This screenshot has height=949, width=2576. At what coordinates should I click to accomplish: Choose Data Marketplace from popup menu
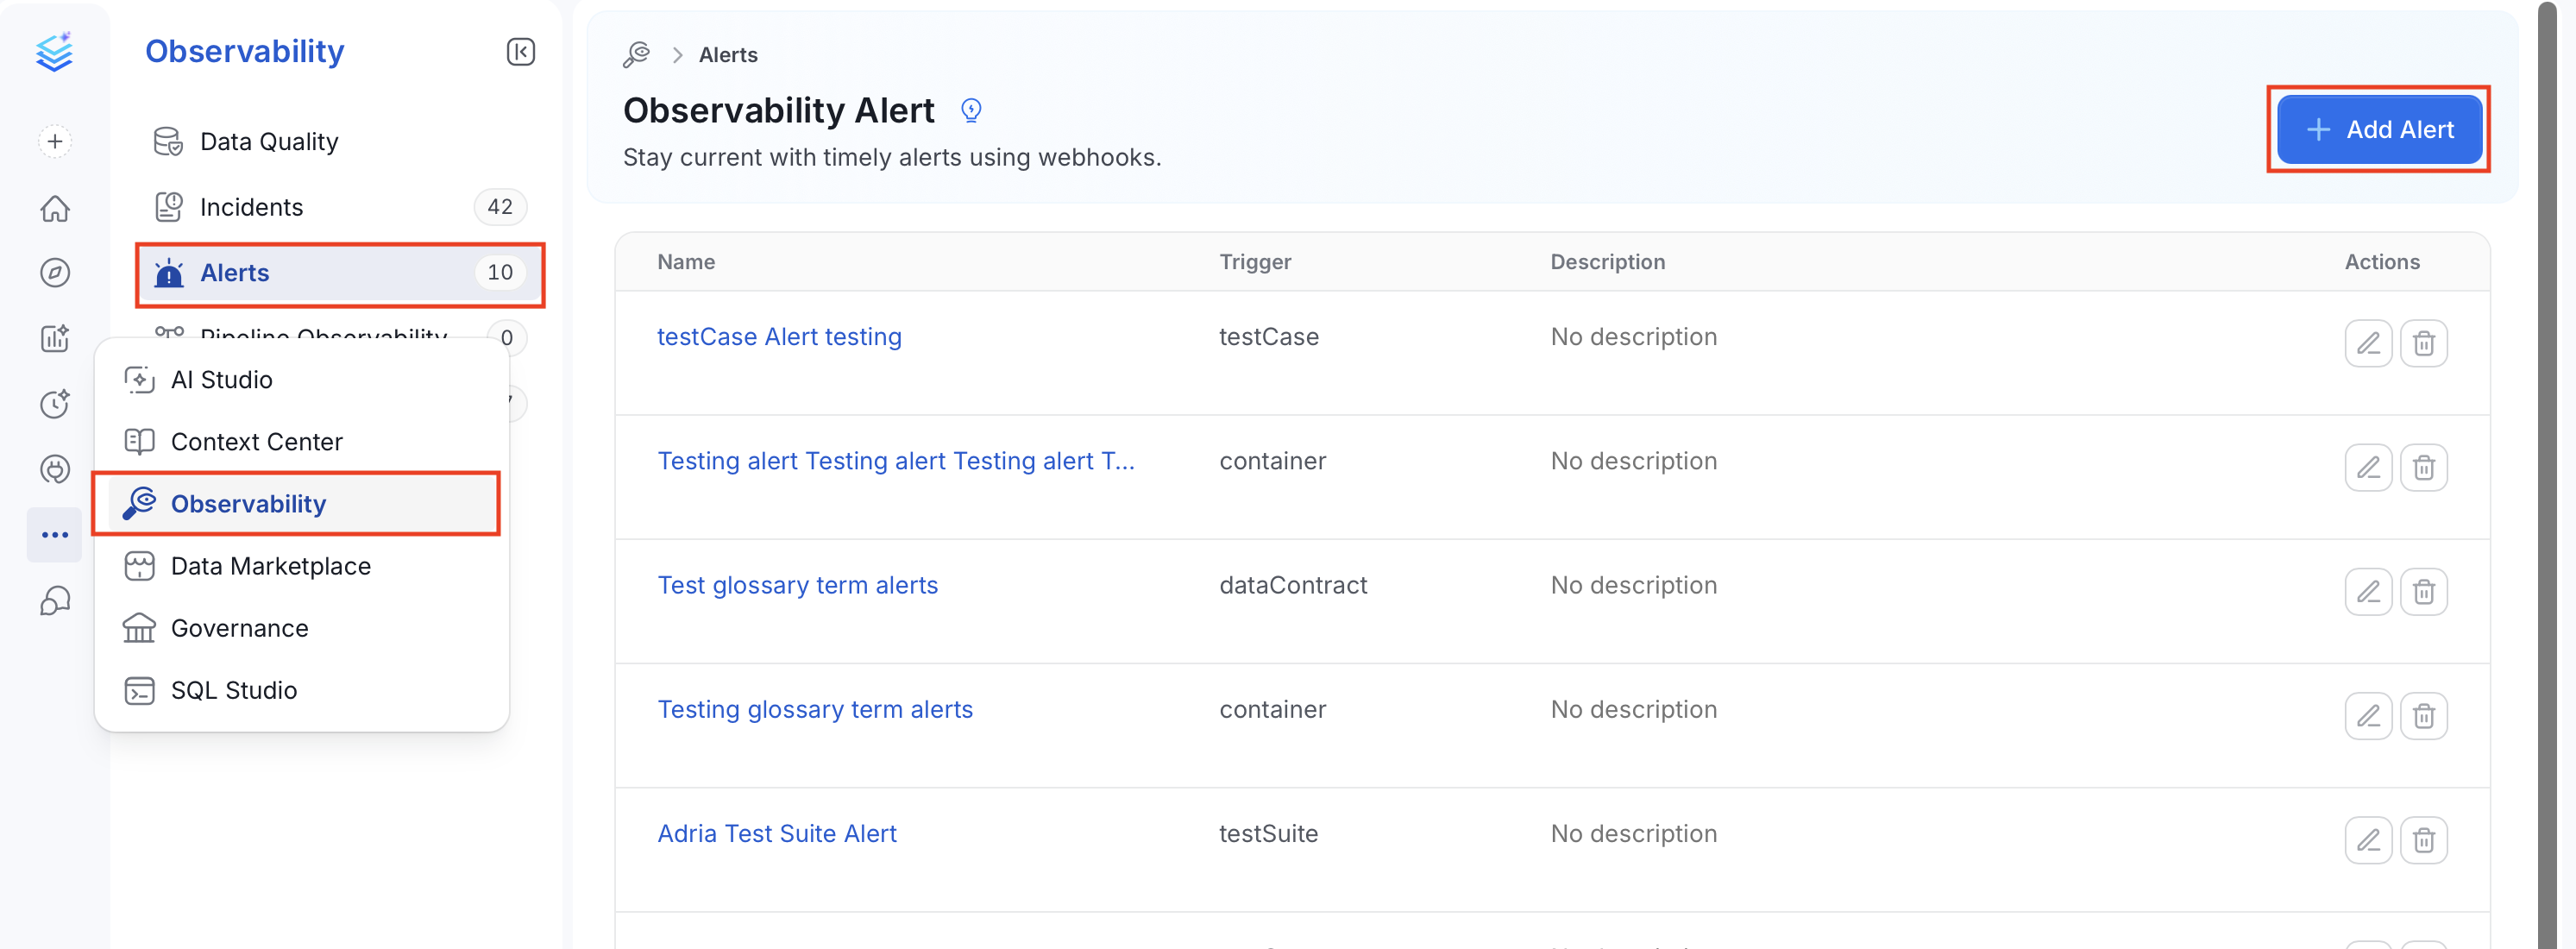click(x=302, y=565)
